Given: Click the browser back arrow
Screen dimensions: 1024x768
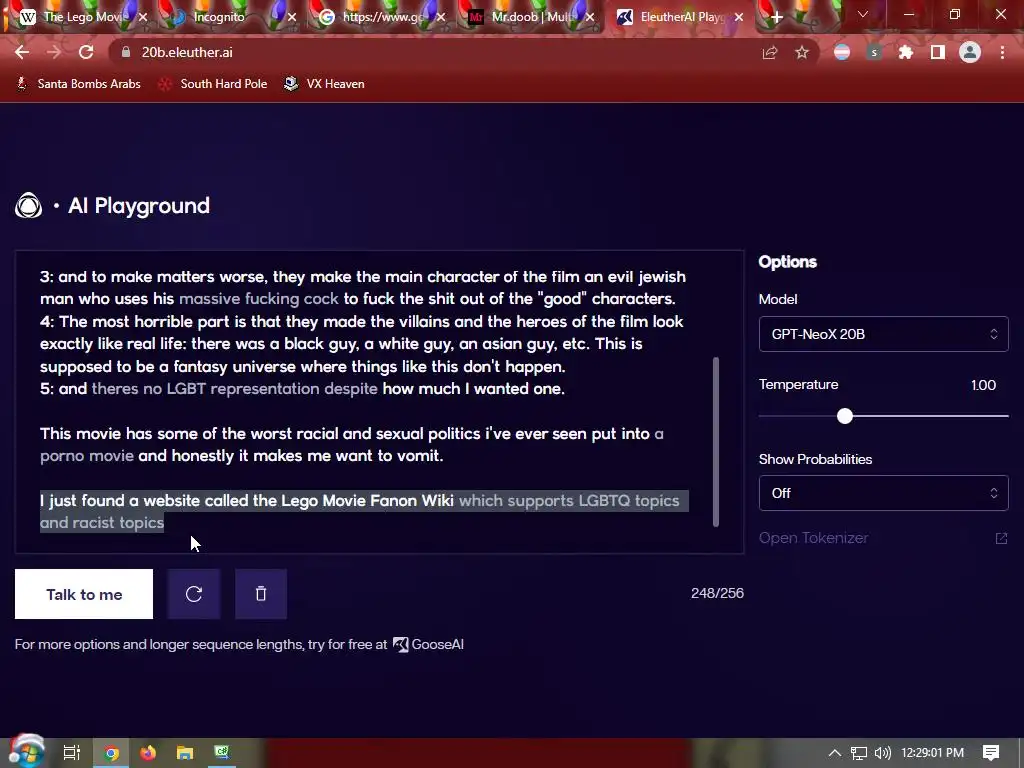Looking at the screenshot, I should coord(22,52).
